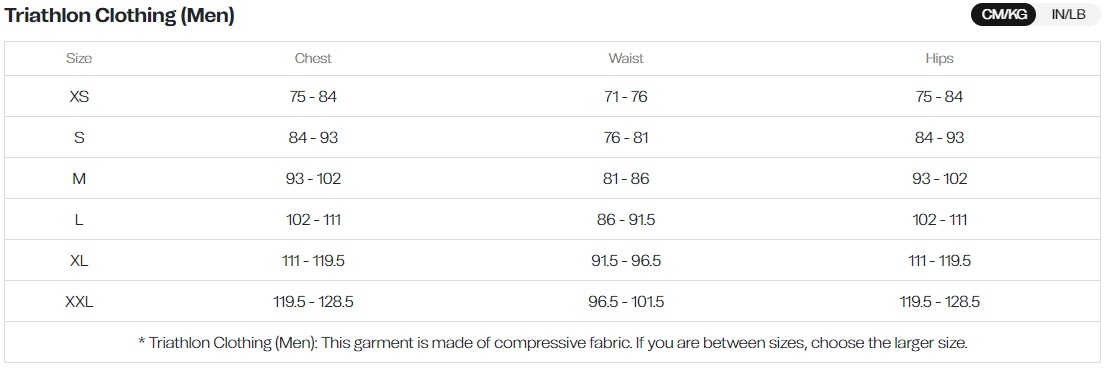
Task: Select the CM/KG unit toggle
Action: [x=1004, y=14]
